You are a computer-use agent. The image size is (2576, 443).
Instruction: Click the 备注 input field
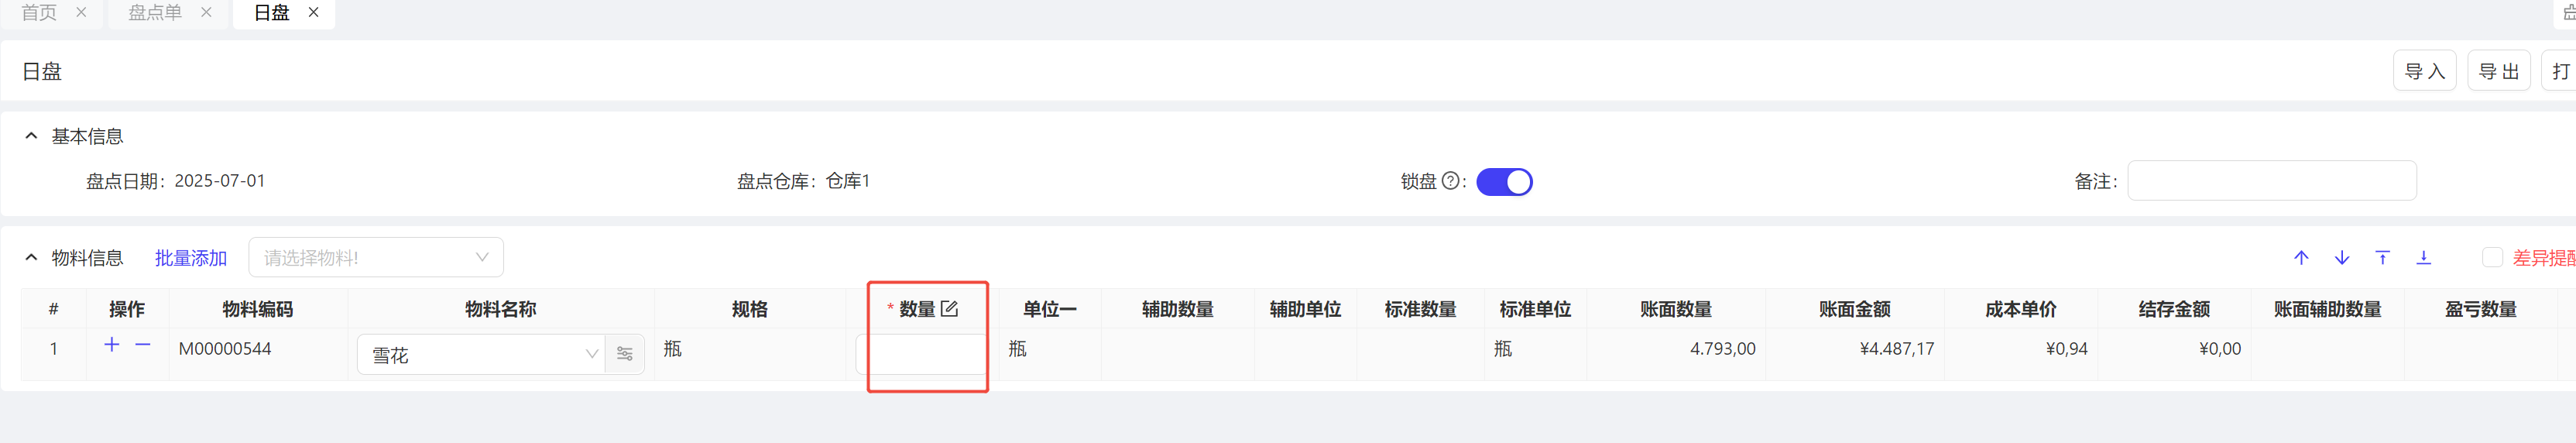point(2271,181)
